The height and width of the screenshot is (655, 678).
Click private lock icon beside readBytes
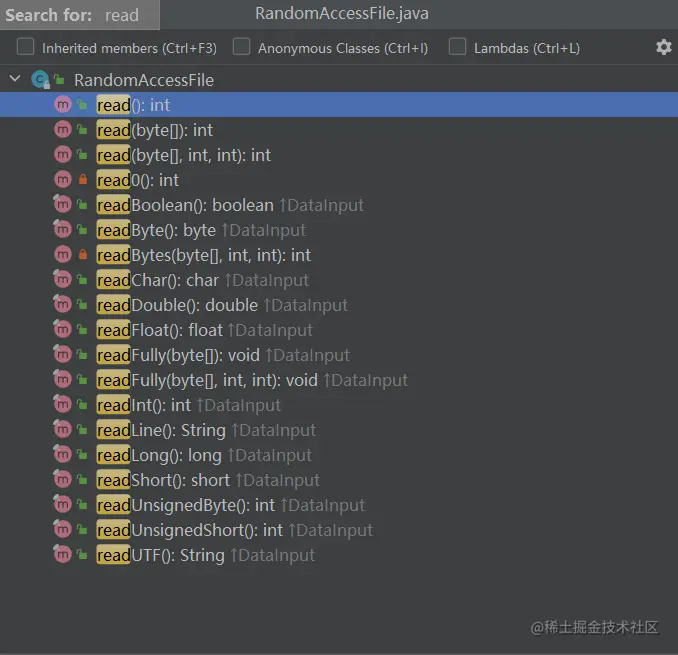(x=83, y=254)
